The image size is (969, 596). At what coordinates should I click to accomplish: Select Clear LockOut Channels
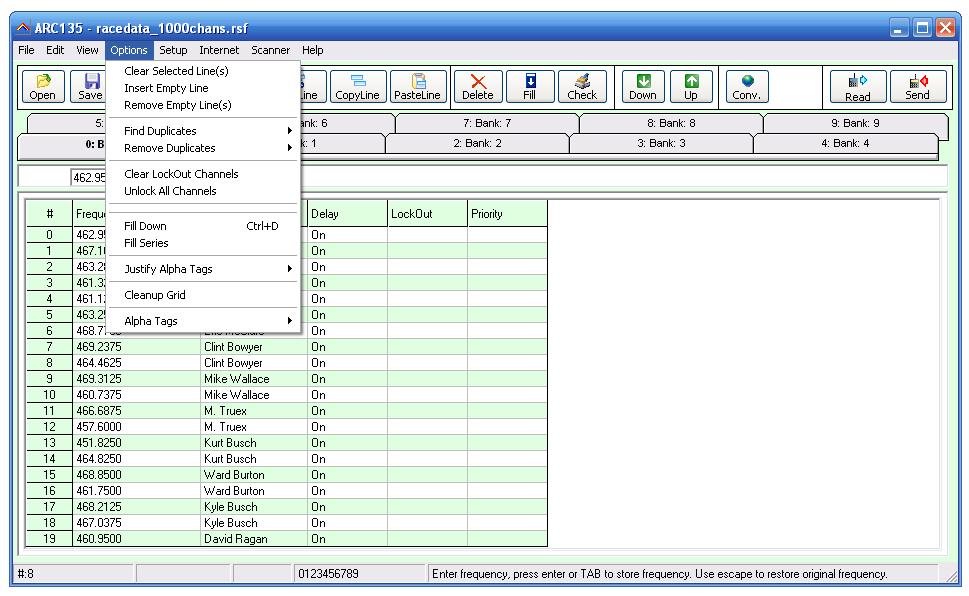[204, 174]
